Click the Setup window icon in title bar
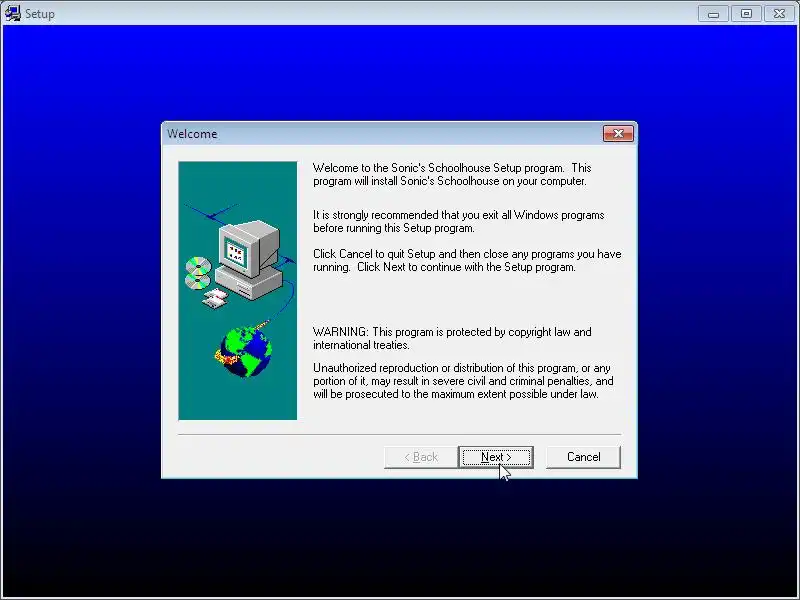Image resolution: width=800 pixels, height=600 pixels. click(x=13, y=13)
